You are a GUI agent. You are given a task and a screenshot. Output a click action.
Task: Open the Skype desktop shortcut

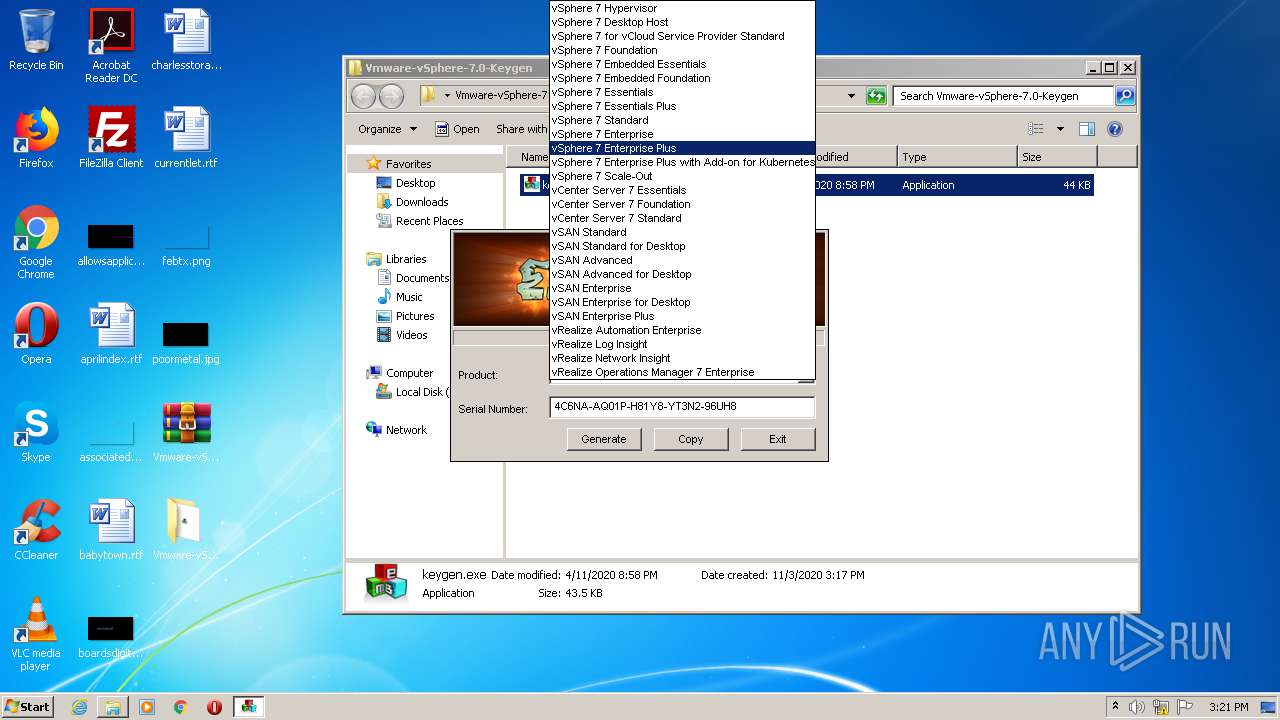tap(36, 432)
